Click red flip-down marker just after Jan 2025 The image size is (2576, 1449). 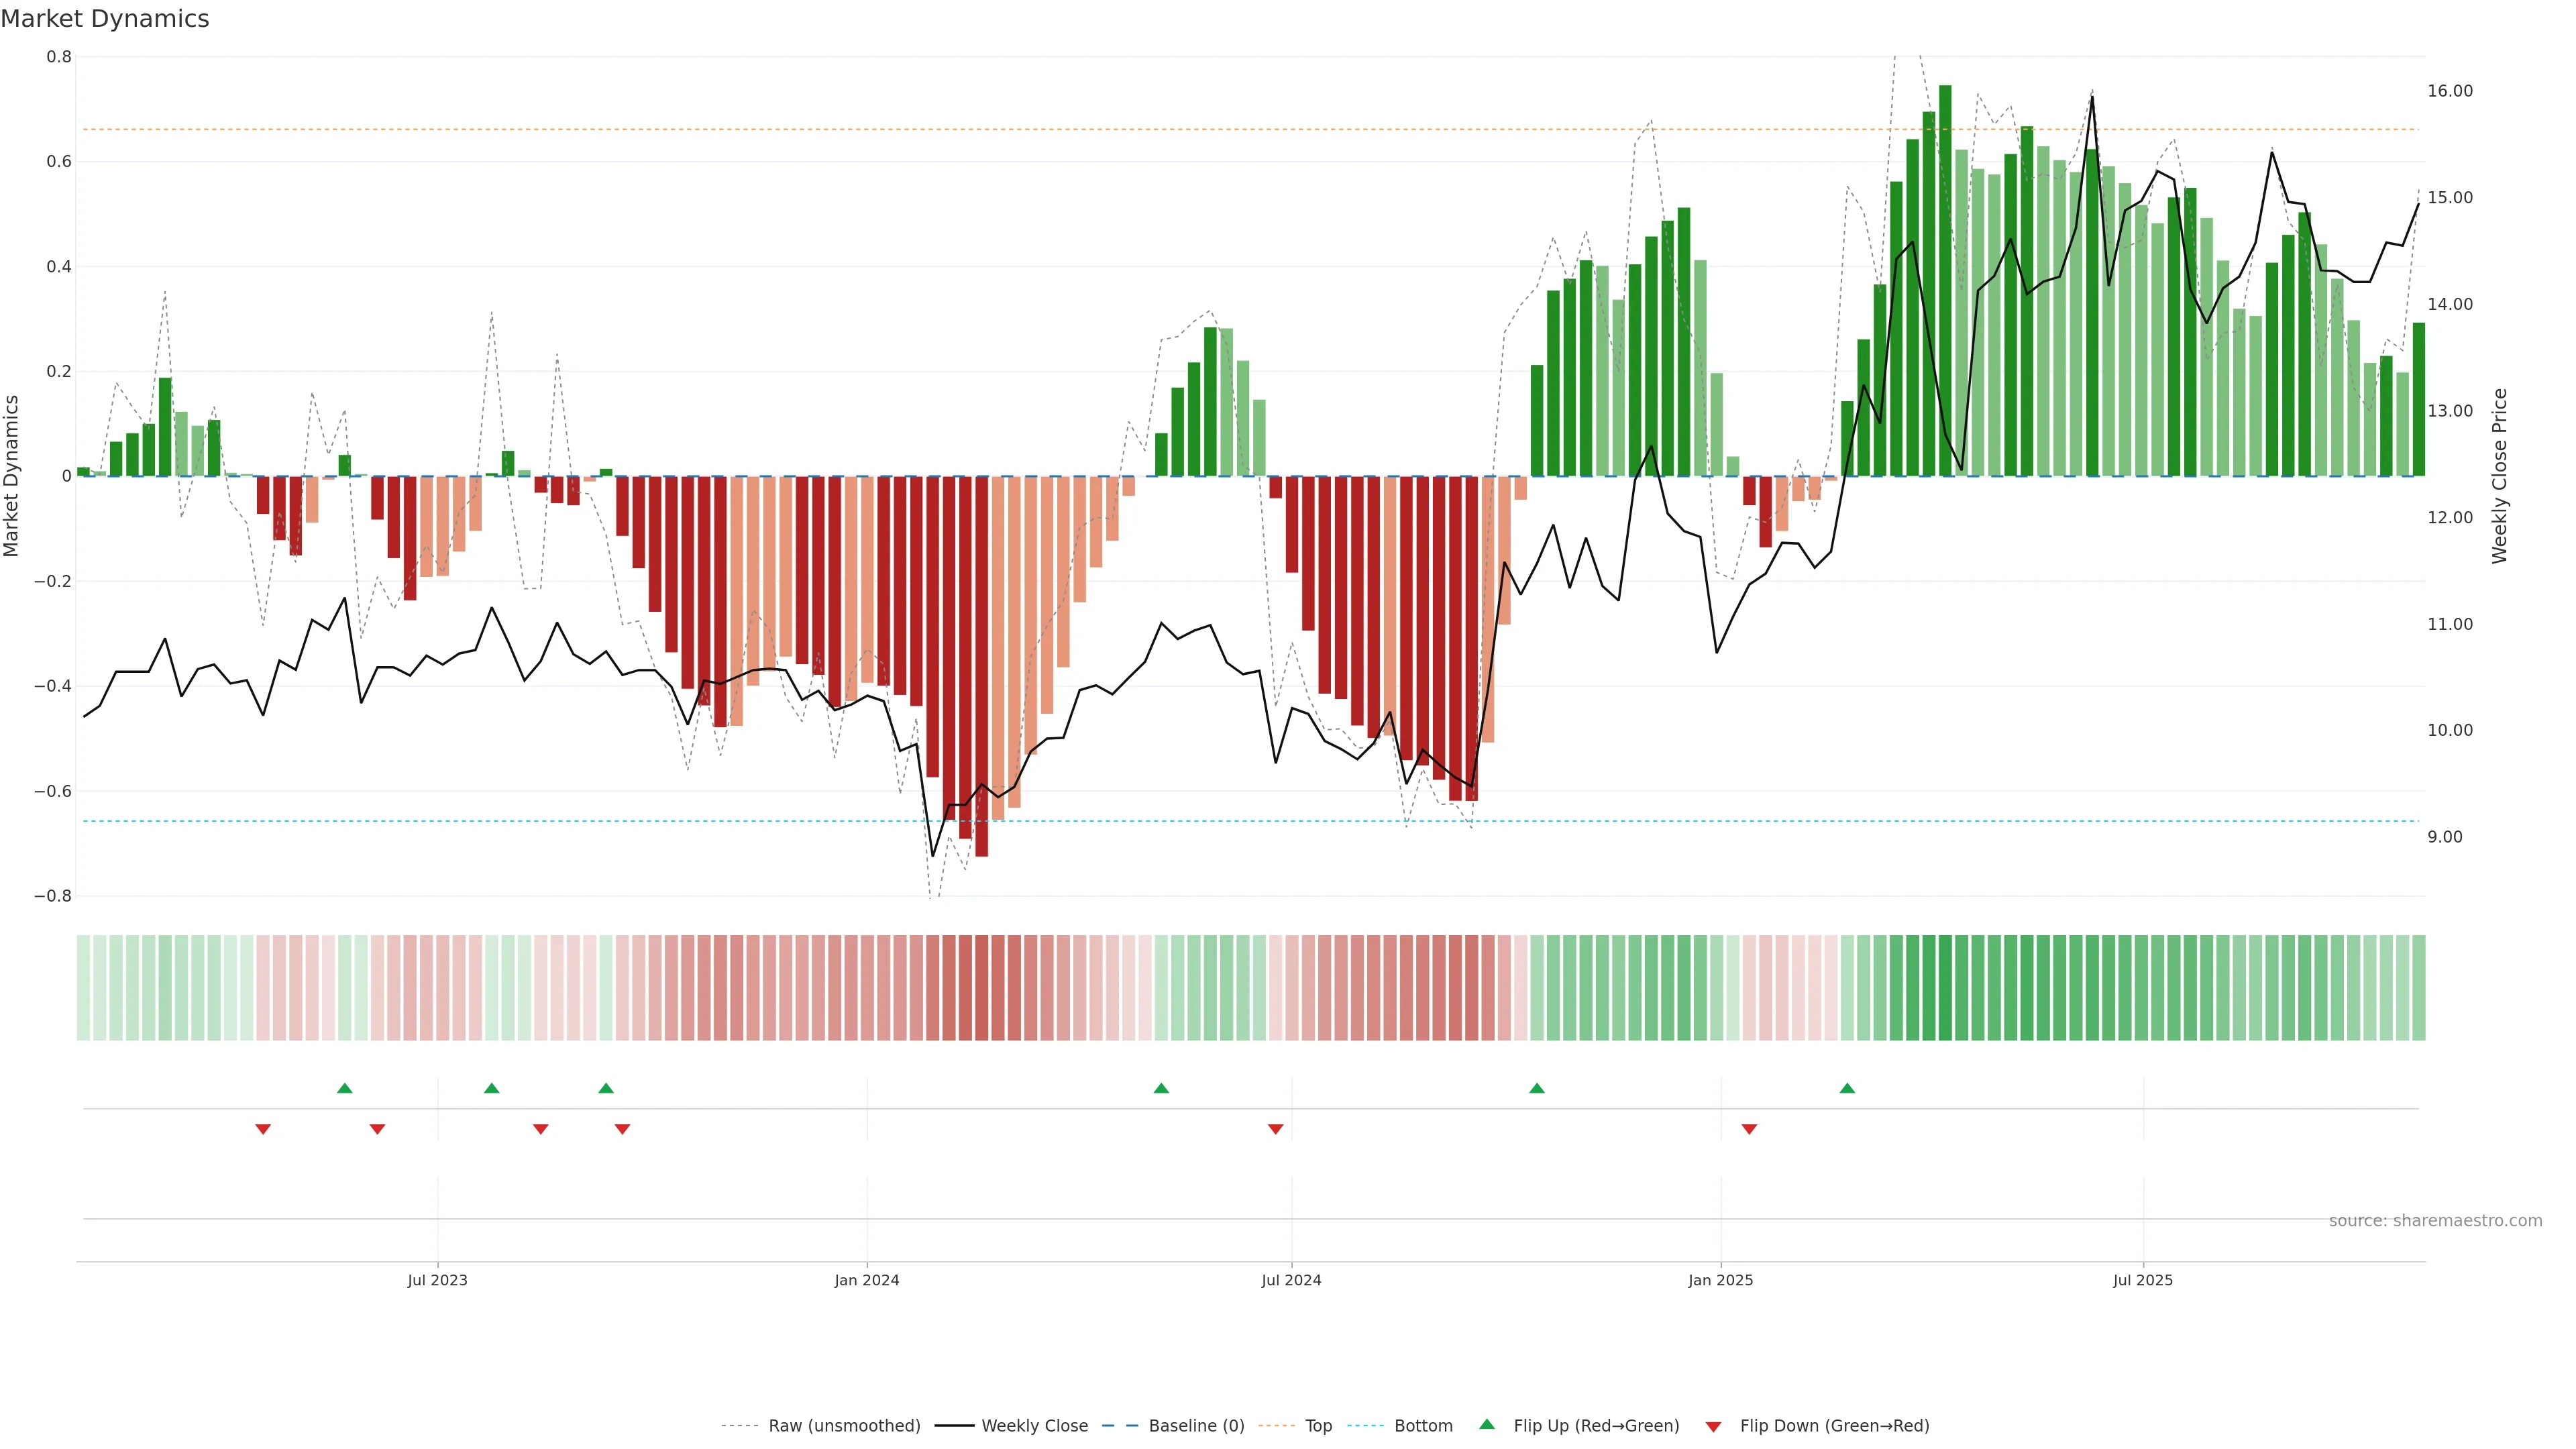(1749, 1129)
